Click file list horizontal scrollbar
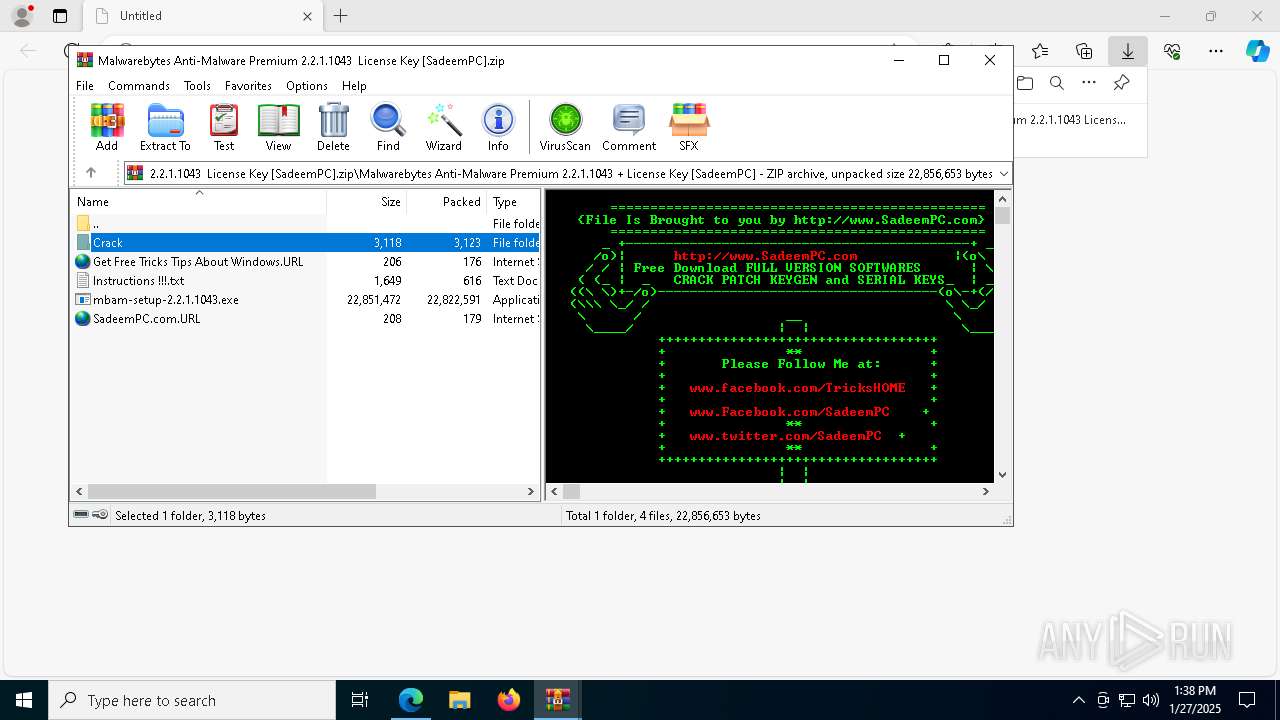The image size is (1280, 720). click(x=231, y=491)
